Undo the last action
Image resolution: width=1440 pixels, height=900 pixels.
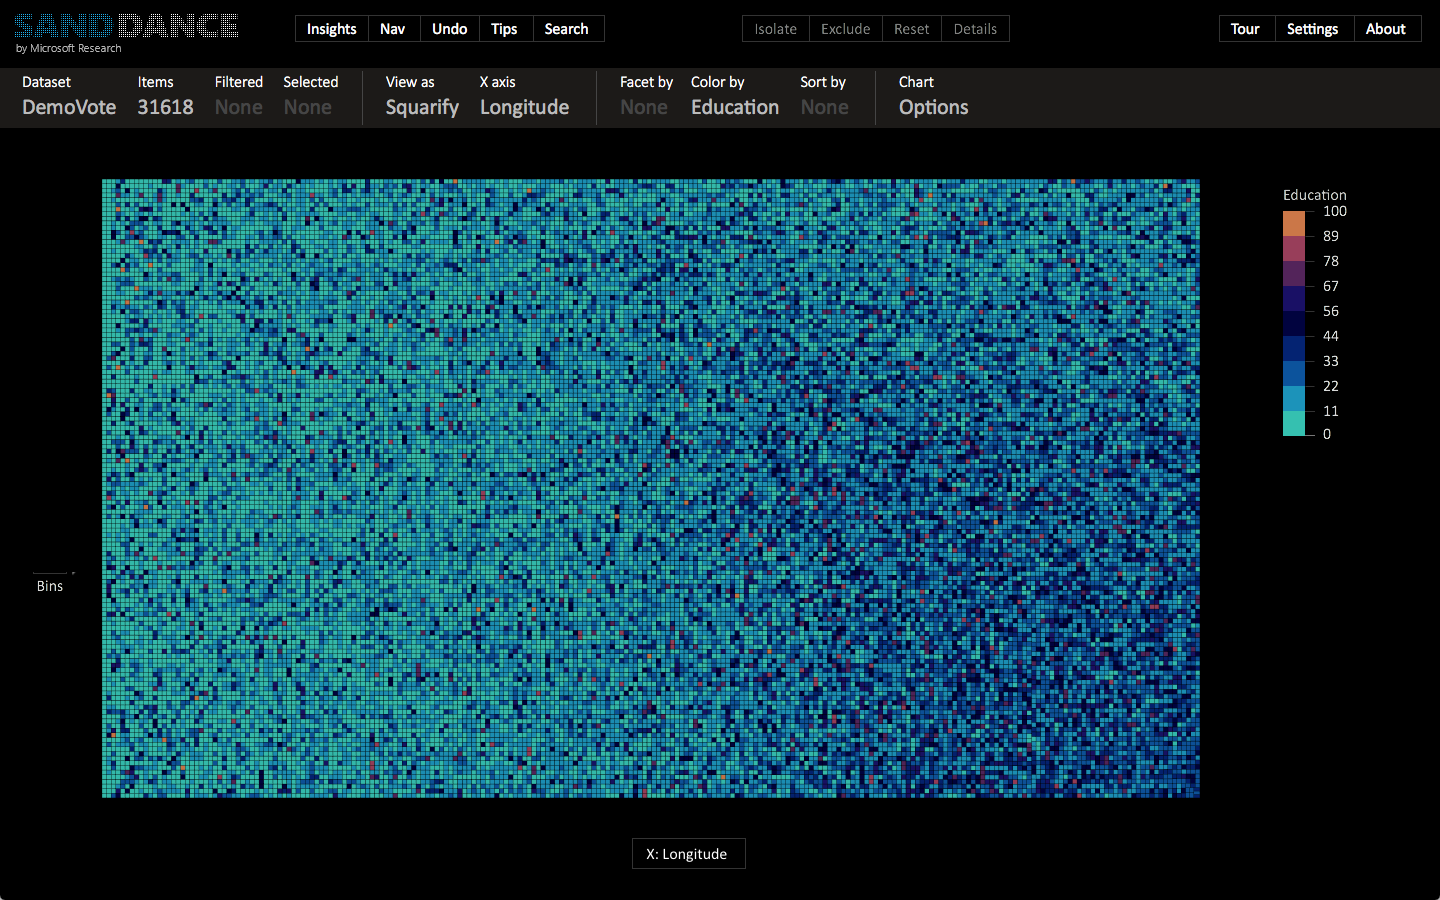point(449,28)
